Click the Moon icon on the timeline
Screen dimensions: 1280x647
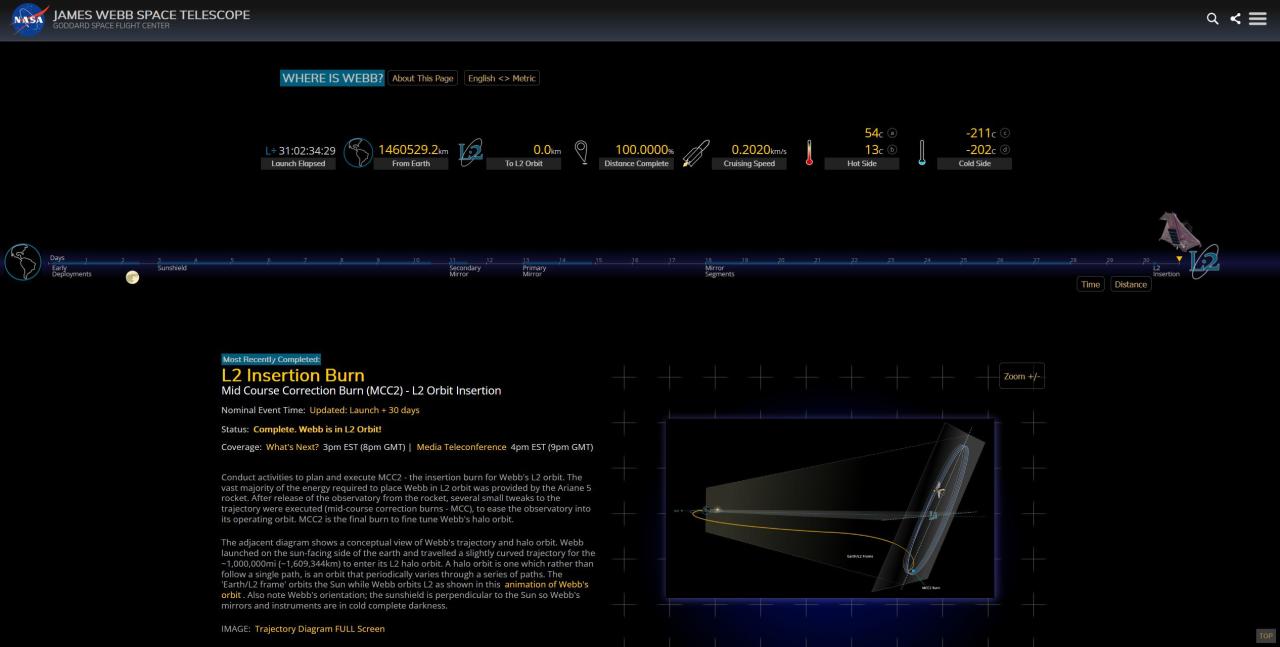(x=132, y=277)
